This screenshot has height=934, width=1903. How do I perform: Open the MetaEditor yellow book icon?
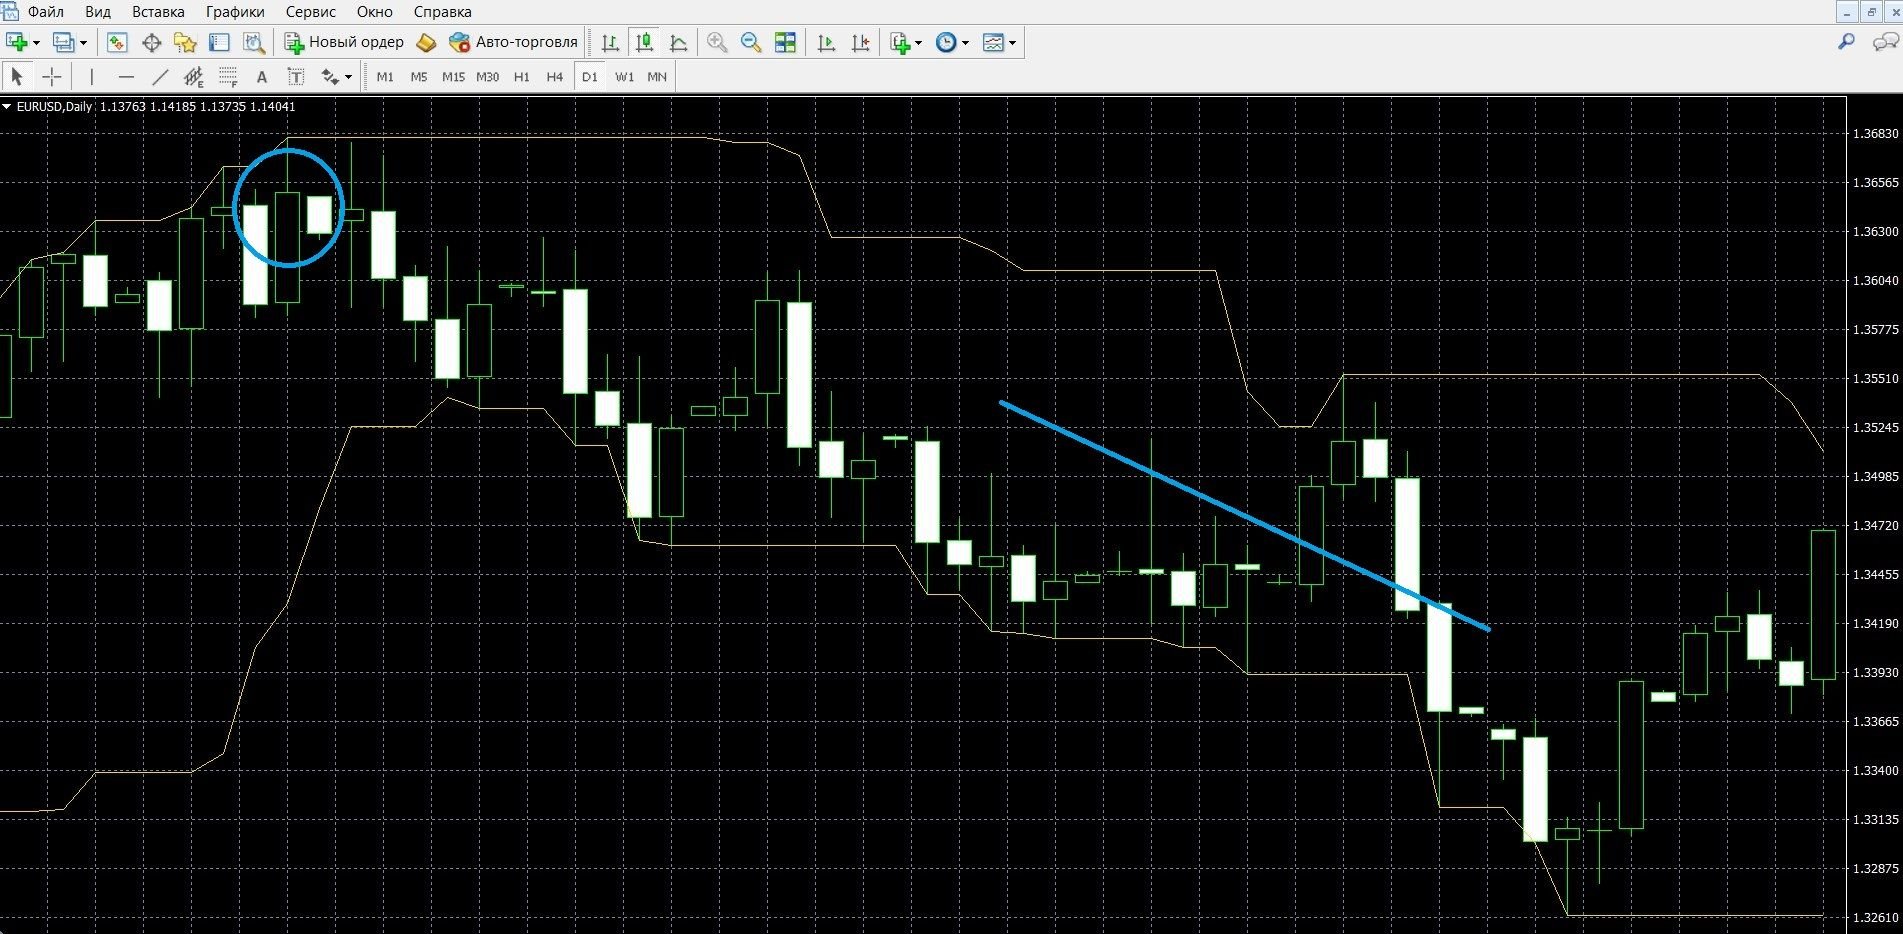tap(426, 42)
